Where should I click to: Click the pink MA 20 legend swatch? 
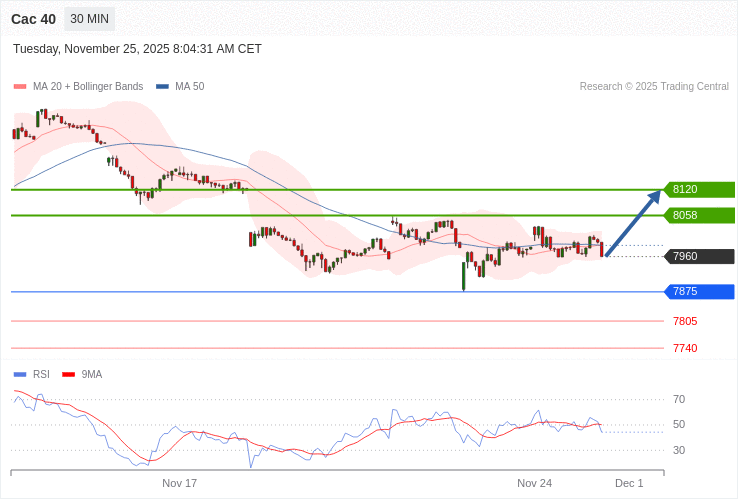coord(20,87)
